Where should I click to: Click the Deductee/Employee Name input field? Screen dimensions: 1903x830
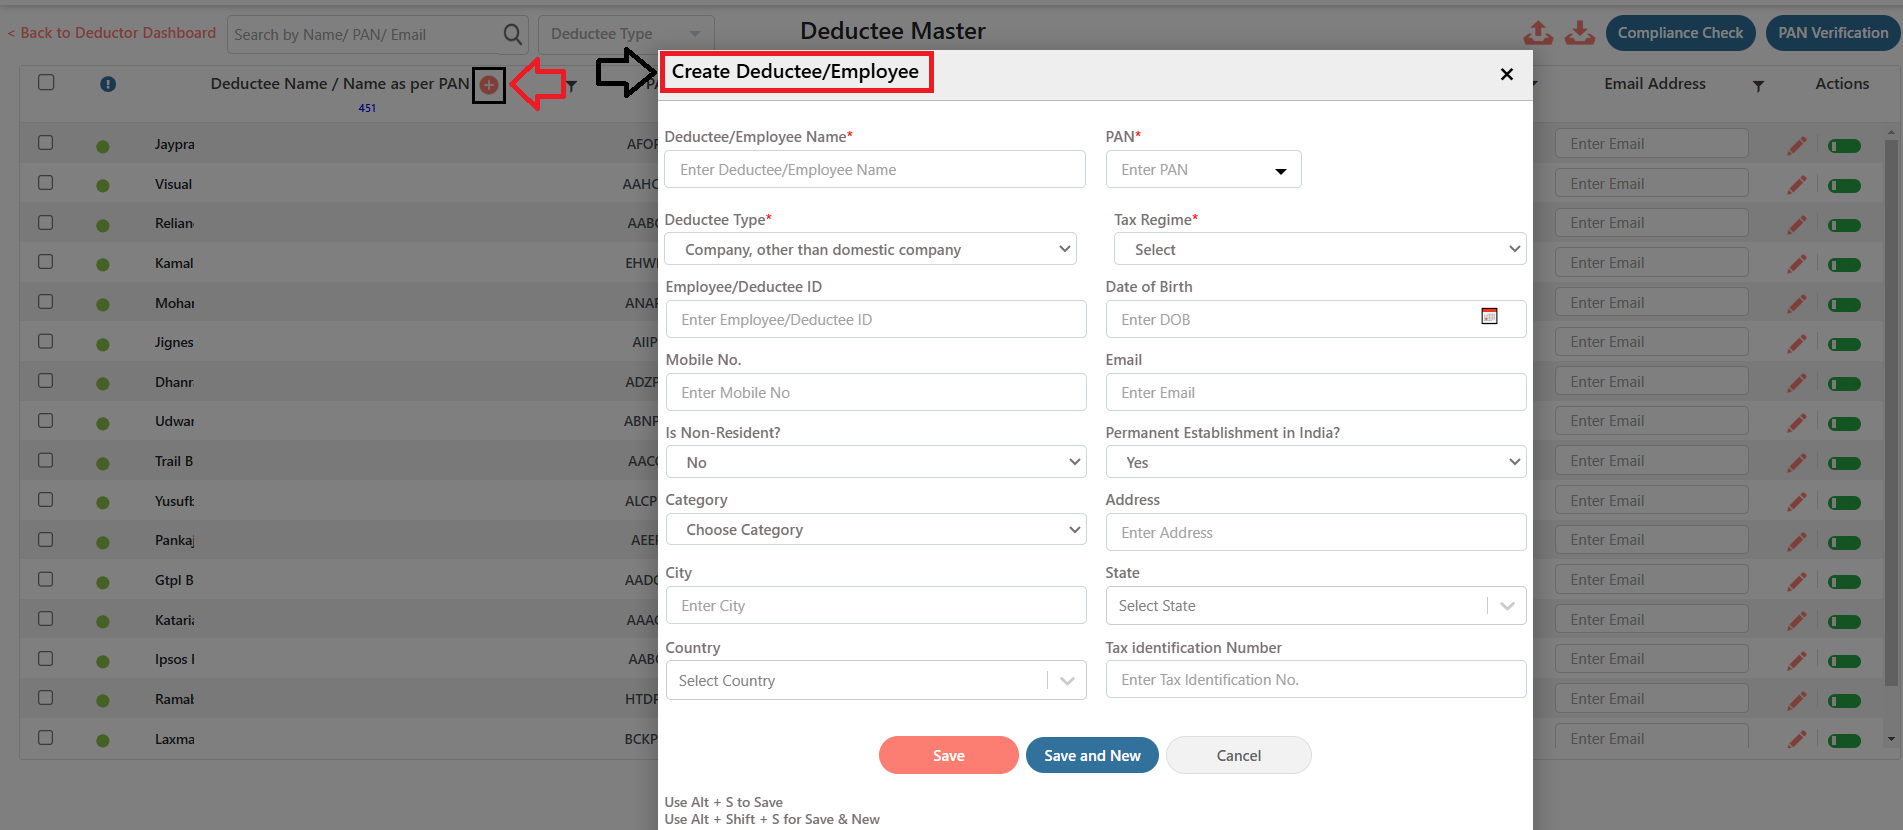pos(875,169)
